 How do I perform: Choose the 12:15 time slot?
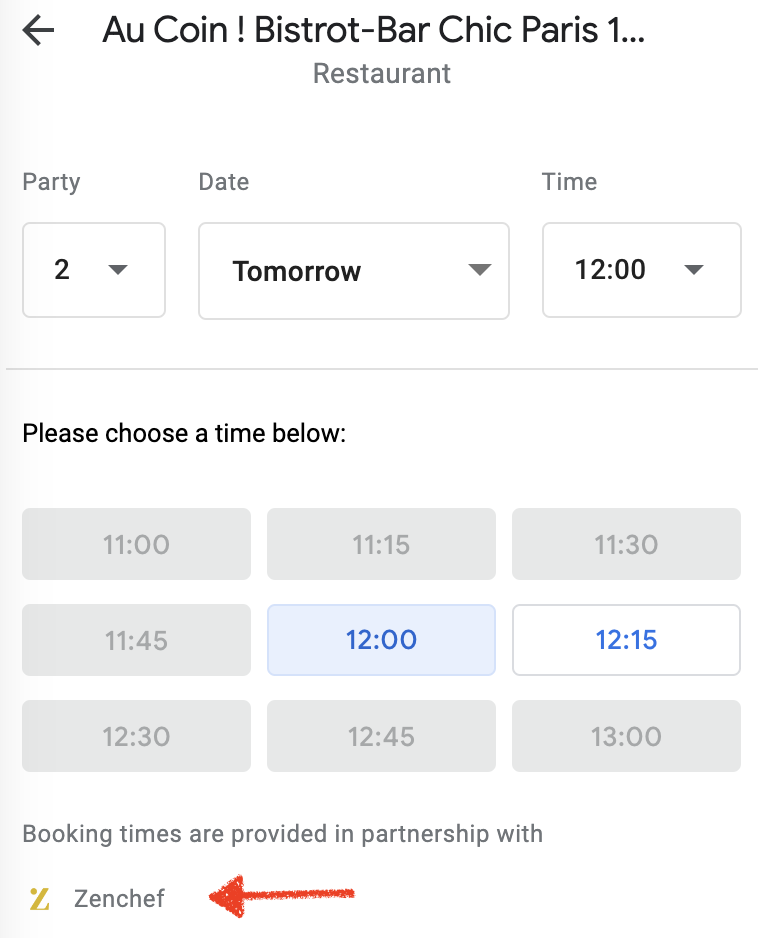(x=626, y=640)
